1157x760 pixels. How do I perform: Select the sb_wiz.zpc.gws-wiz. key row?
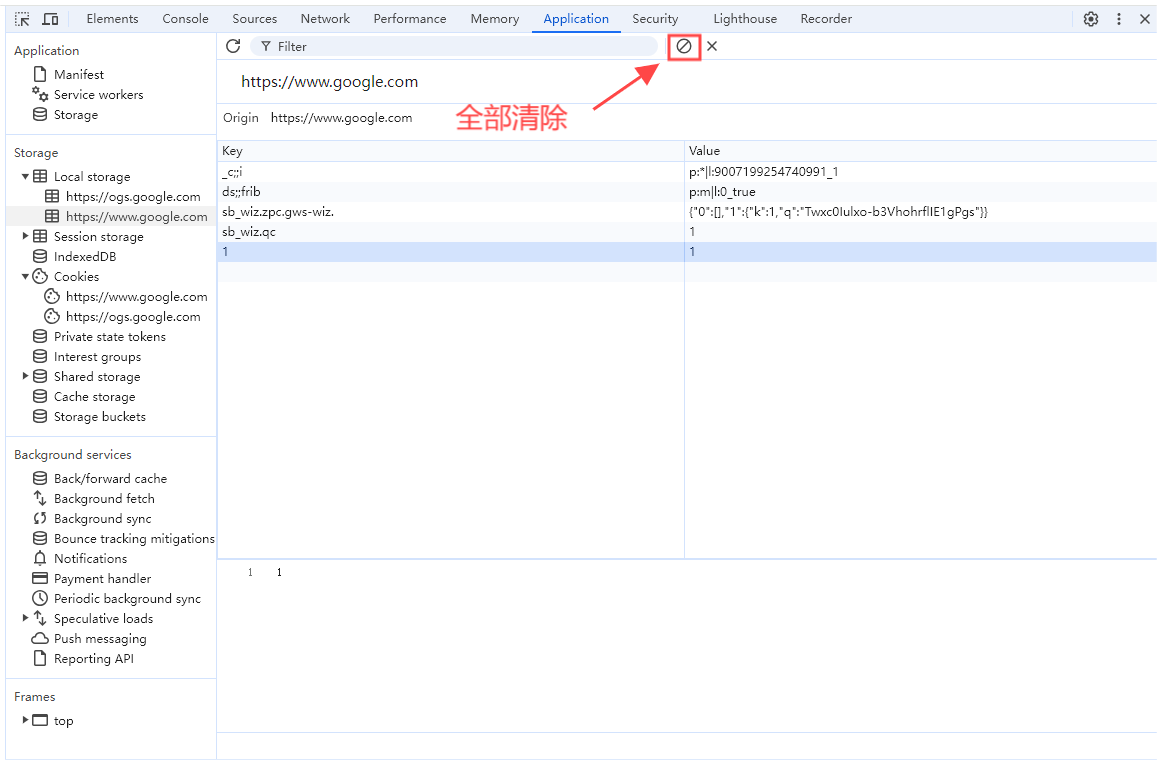click(x=451, y=212)
